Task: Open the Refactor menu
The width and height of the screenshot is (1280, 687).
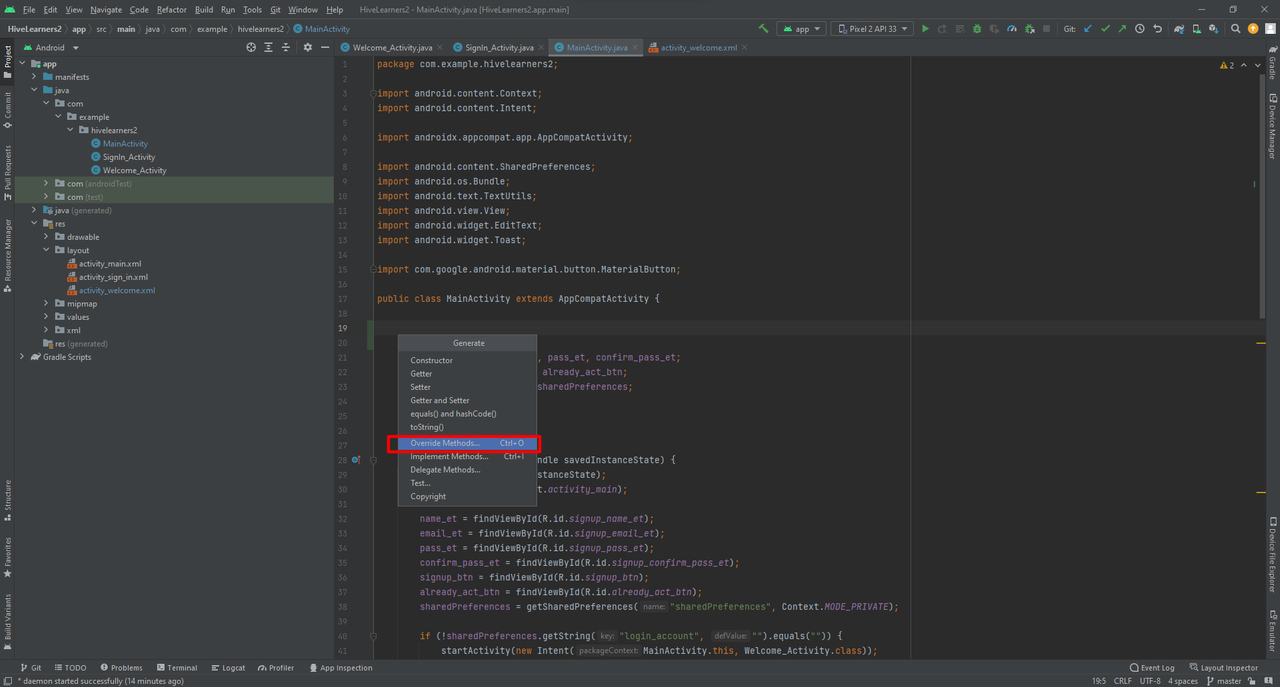Action: (x=171, y=10)
